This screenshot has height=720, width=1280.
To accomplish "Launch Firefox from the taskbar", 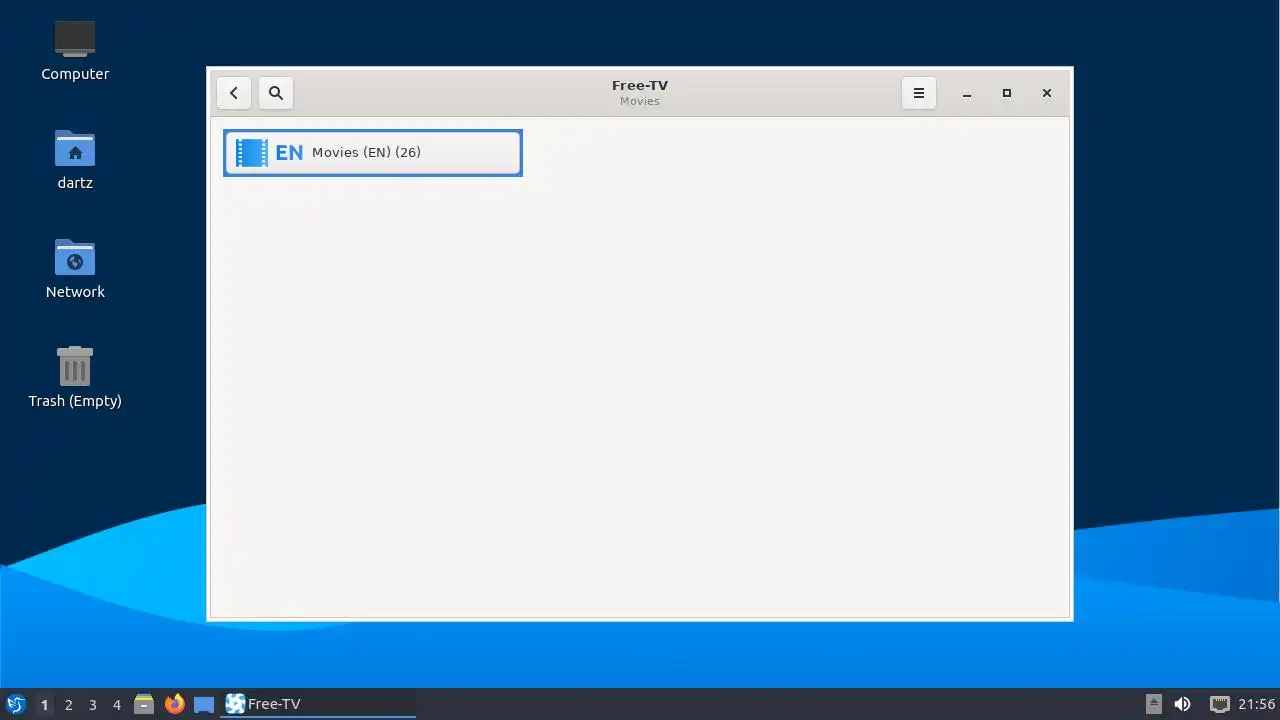I will pos(174,704).
